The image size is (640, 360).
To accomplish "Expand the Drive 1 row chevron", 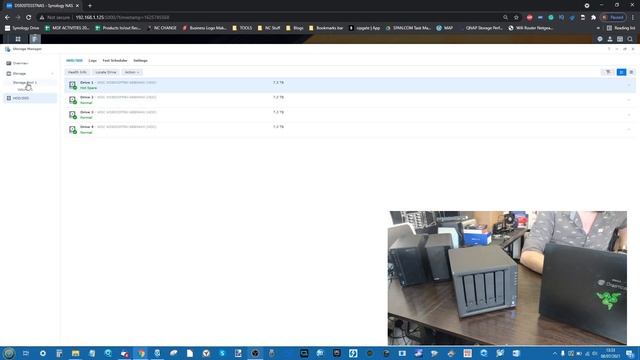I will click(629, 85).
